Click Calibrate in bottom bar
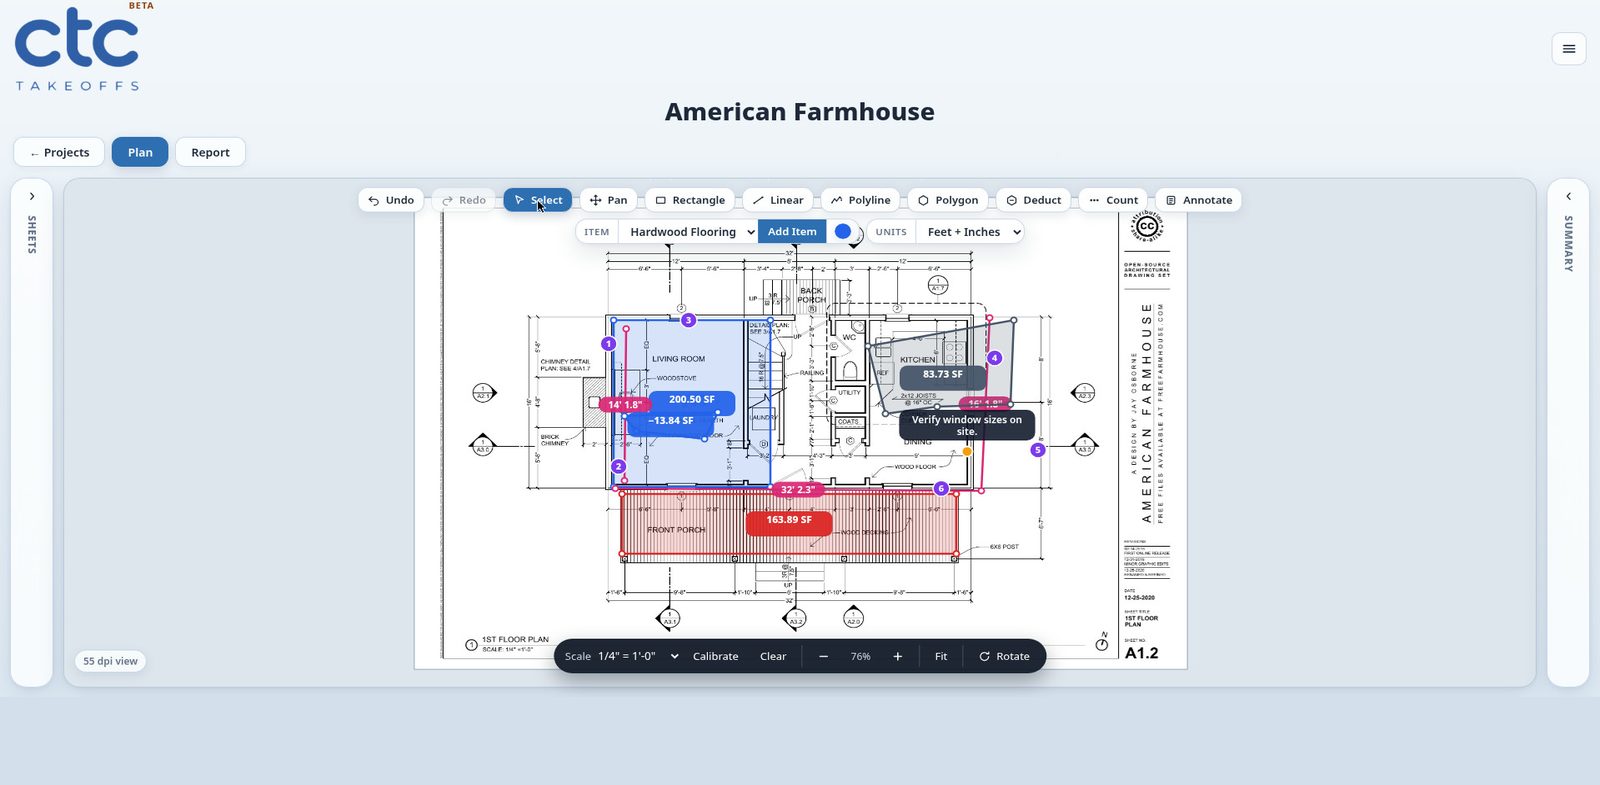The height and width of the screenshot is (785, 1600). click(716, 656)
